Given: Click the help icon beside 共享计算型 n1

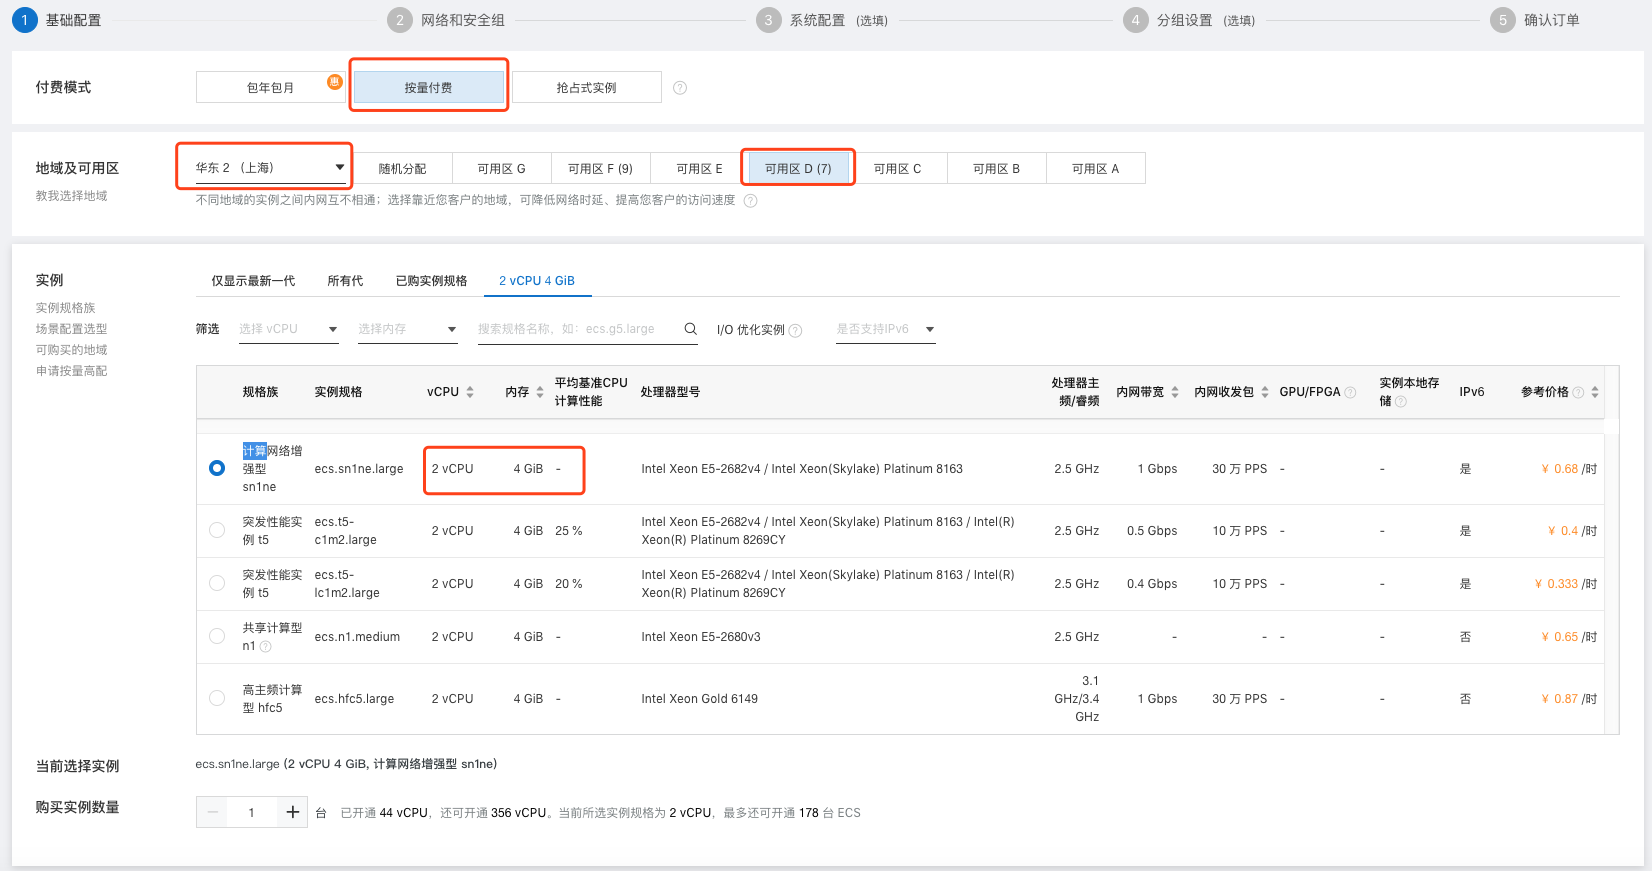Looking at the screenshot, I should (x=266, y=647).
